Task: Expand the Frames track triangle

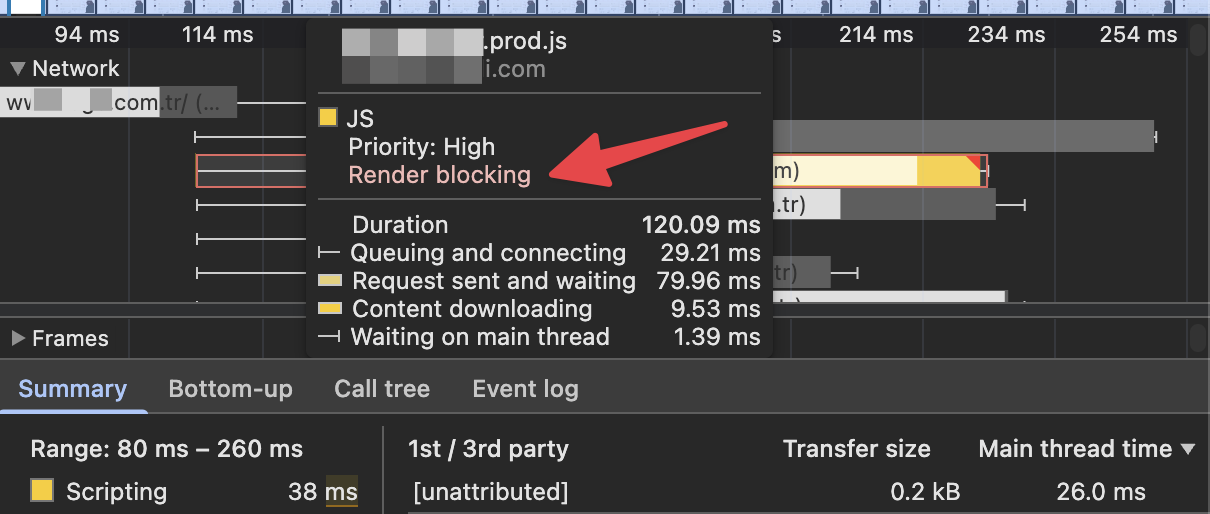Action: pyautogui.click(x=18, y=339)
